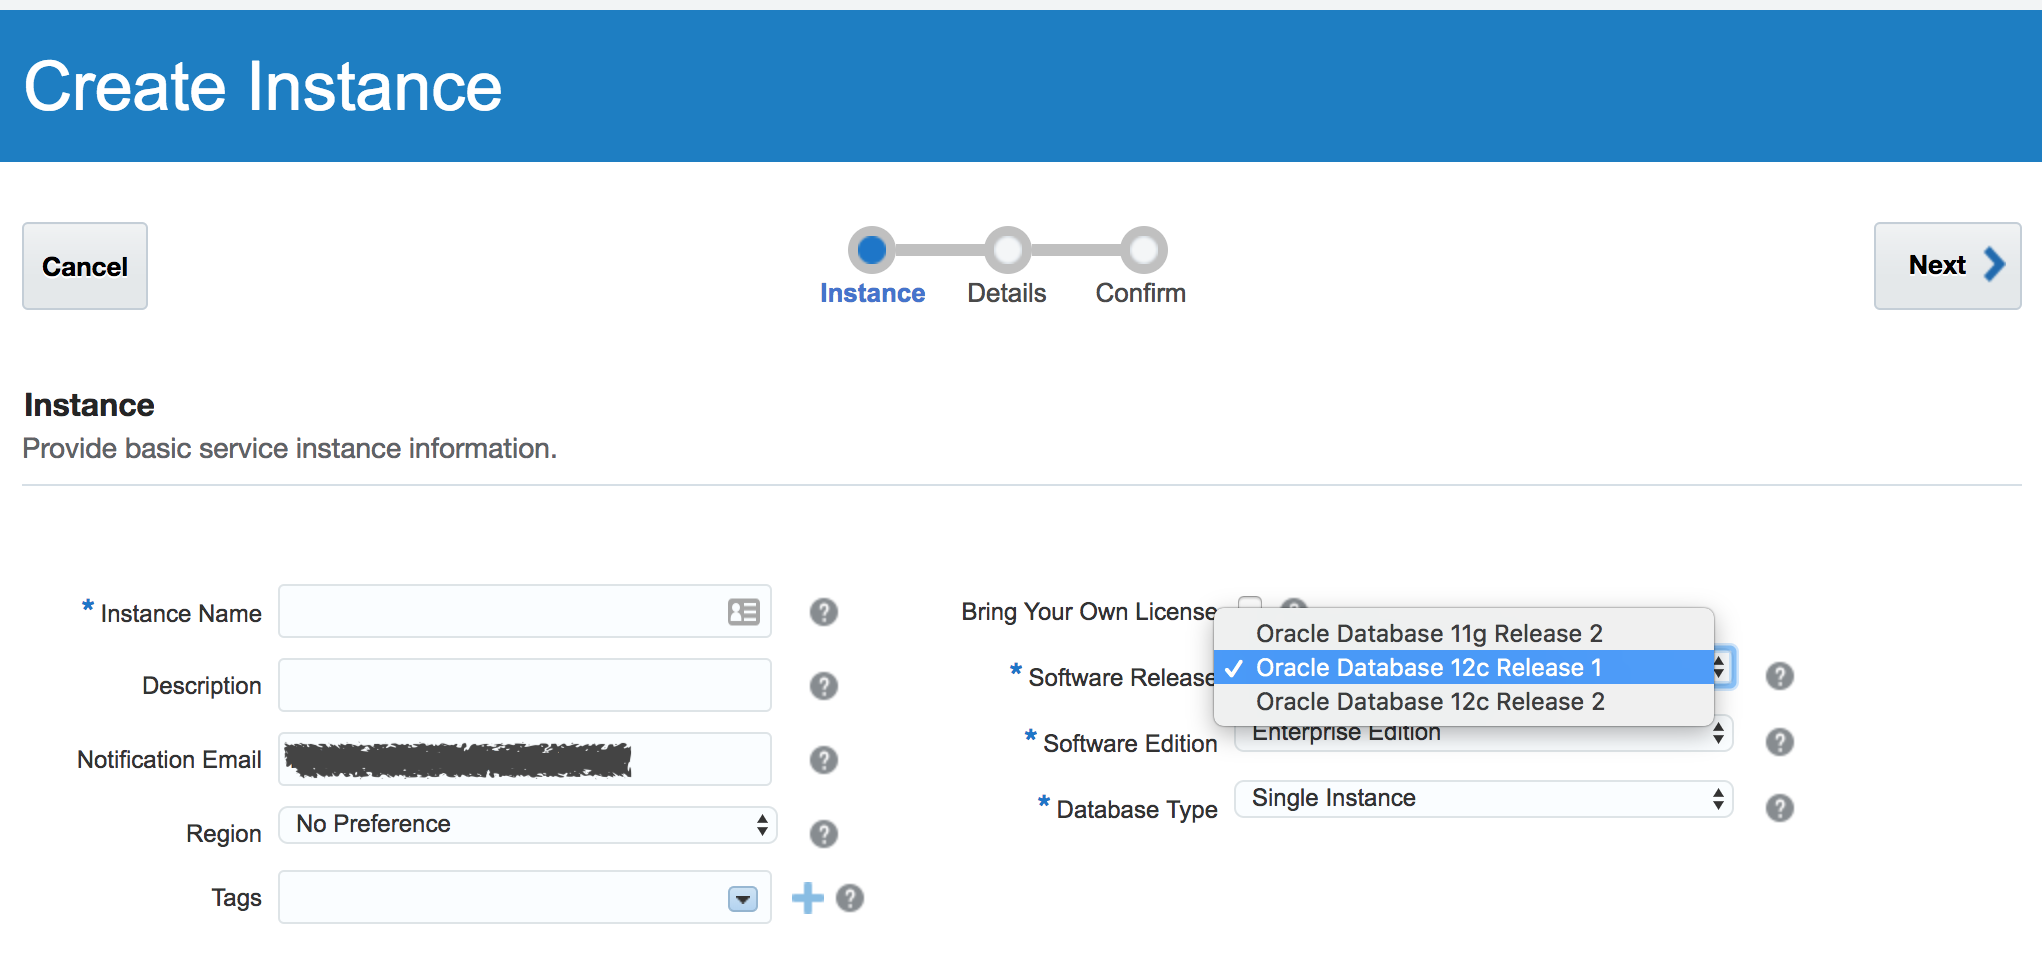Click the plus icon to add a tag
This screenshot has height=968, width=2042.
807,898
